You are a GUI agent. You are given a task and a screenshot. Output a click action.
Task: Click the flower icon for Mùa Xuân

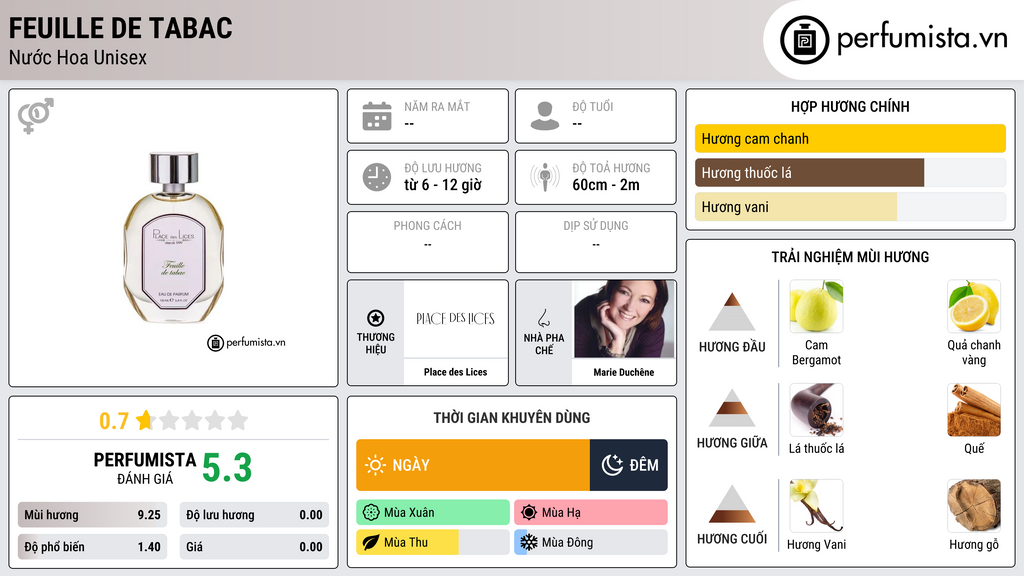click(x=371, y=513)
